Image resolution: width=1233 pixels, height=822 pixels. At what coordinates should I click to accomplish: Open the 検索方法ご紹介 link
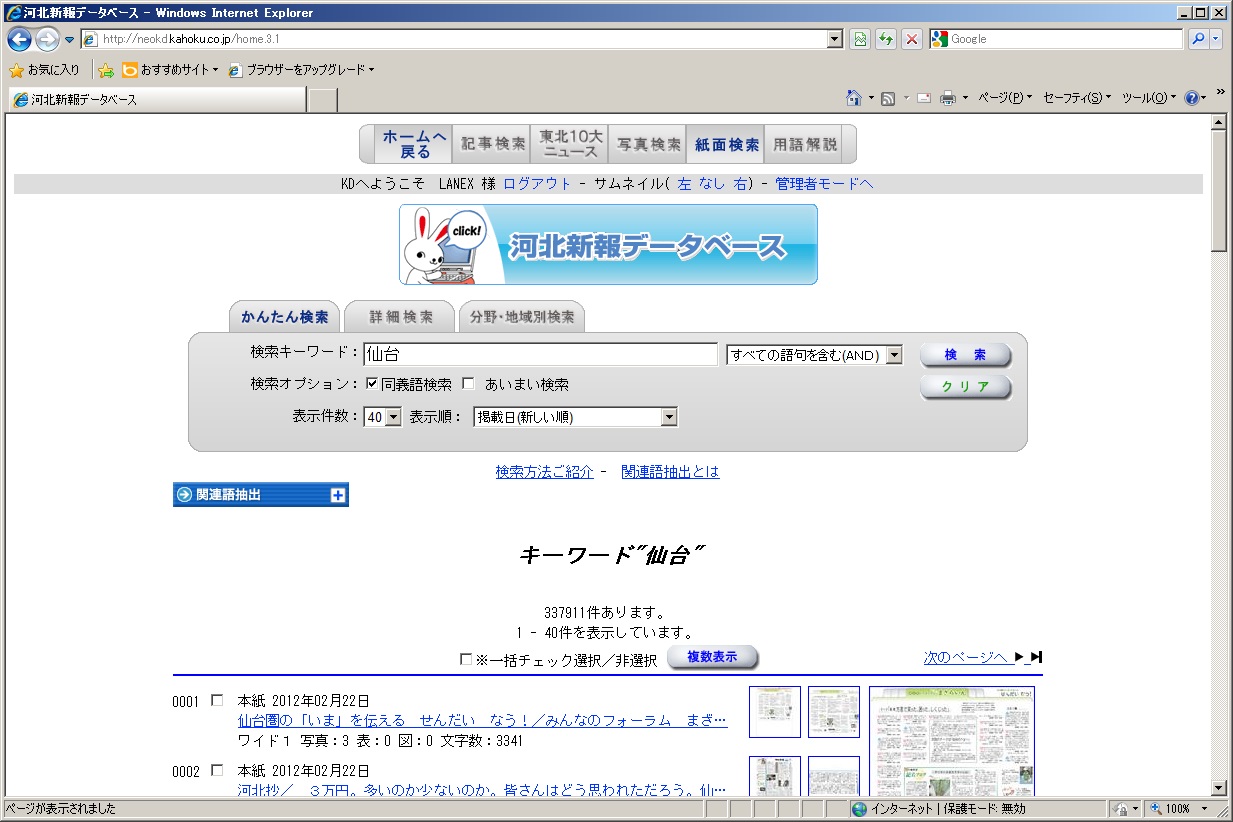(x=545, y=471)
